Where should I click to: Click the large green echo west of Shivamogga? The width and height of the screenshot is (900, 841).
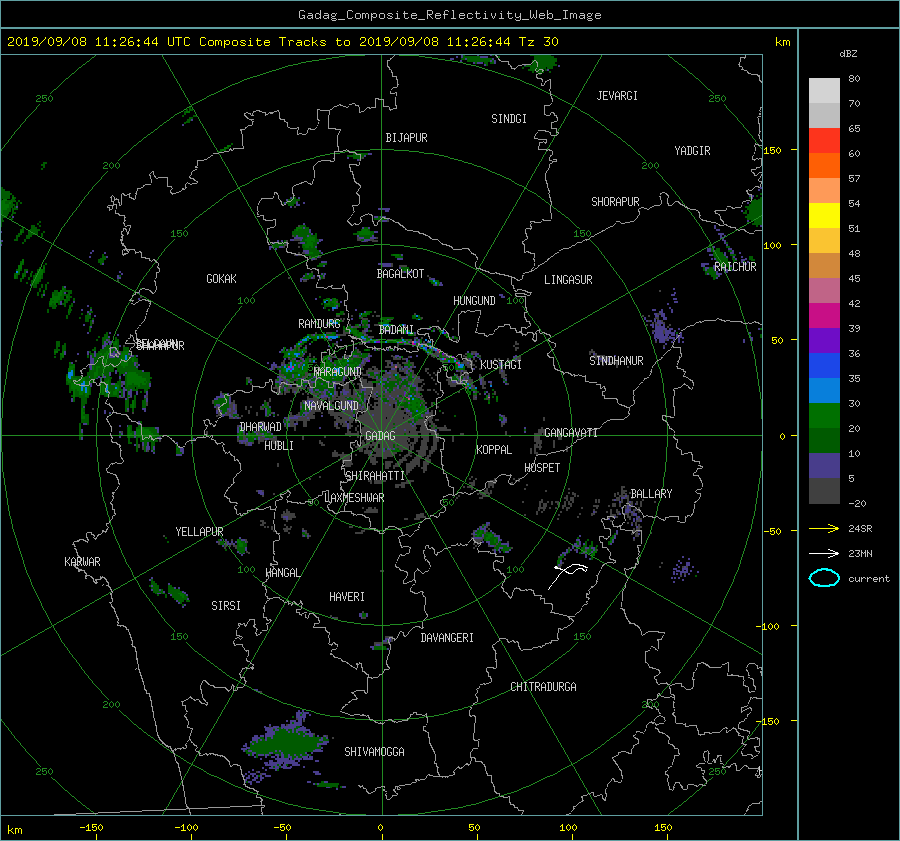(x=285, y=741)
